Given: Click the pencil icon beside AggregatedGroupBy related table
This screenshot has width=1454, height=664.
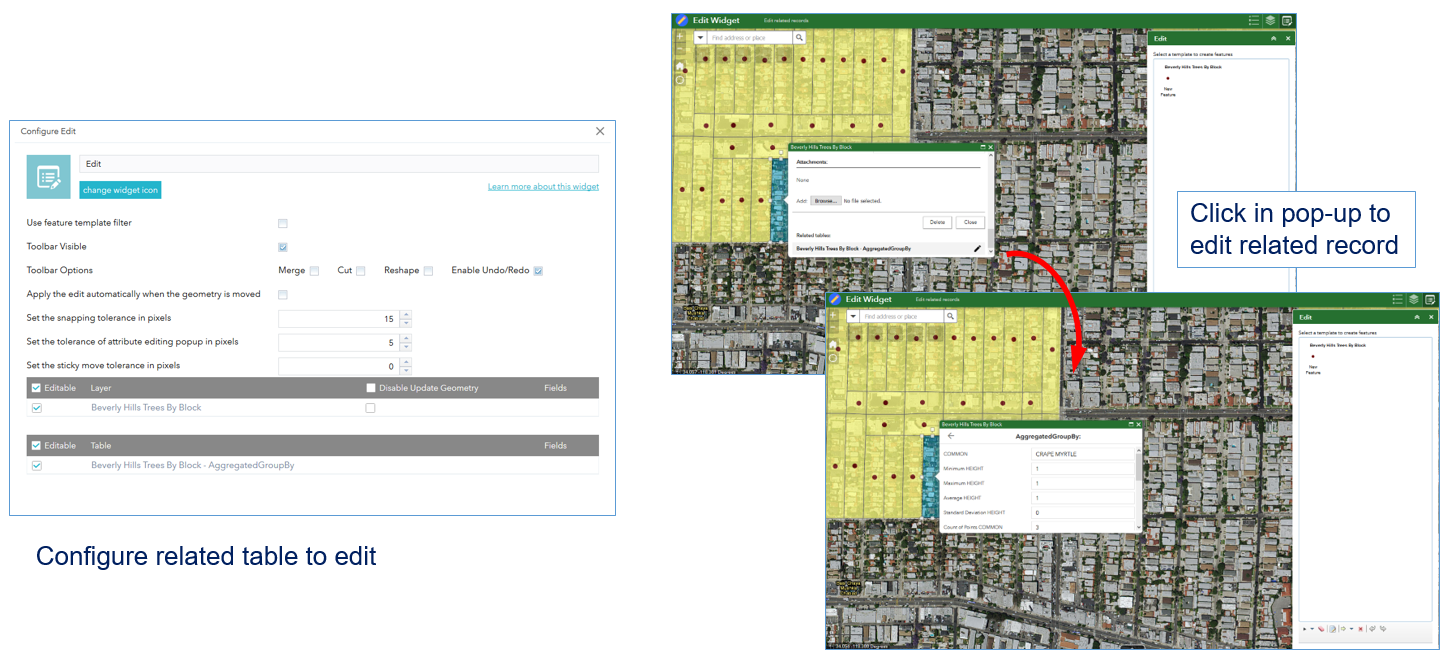Looking at the screenshot, I should click(977, 248).
